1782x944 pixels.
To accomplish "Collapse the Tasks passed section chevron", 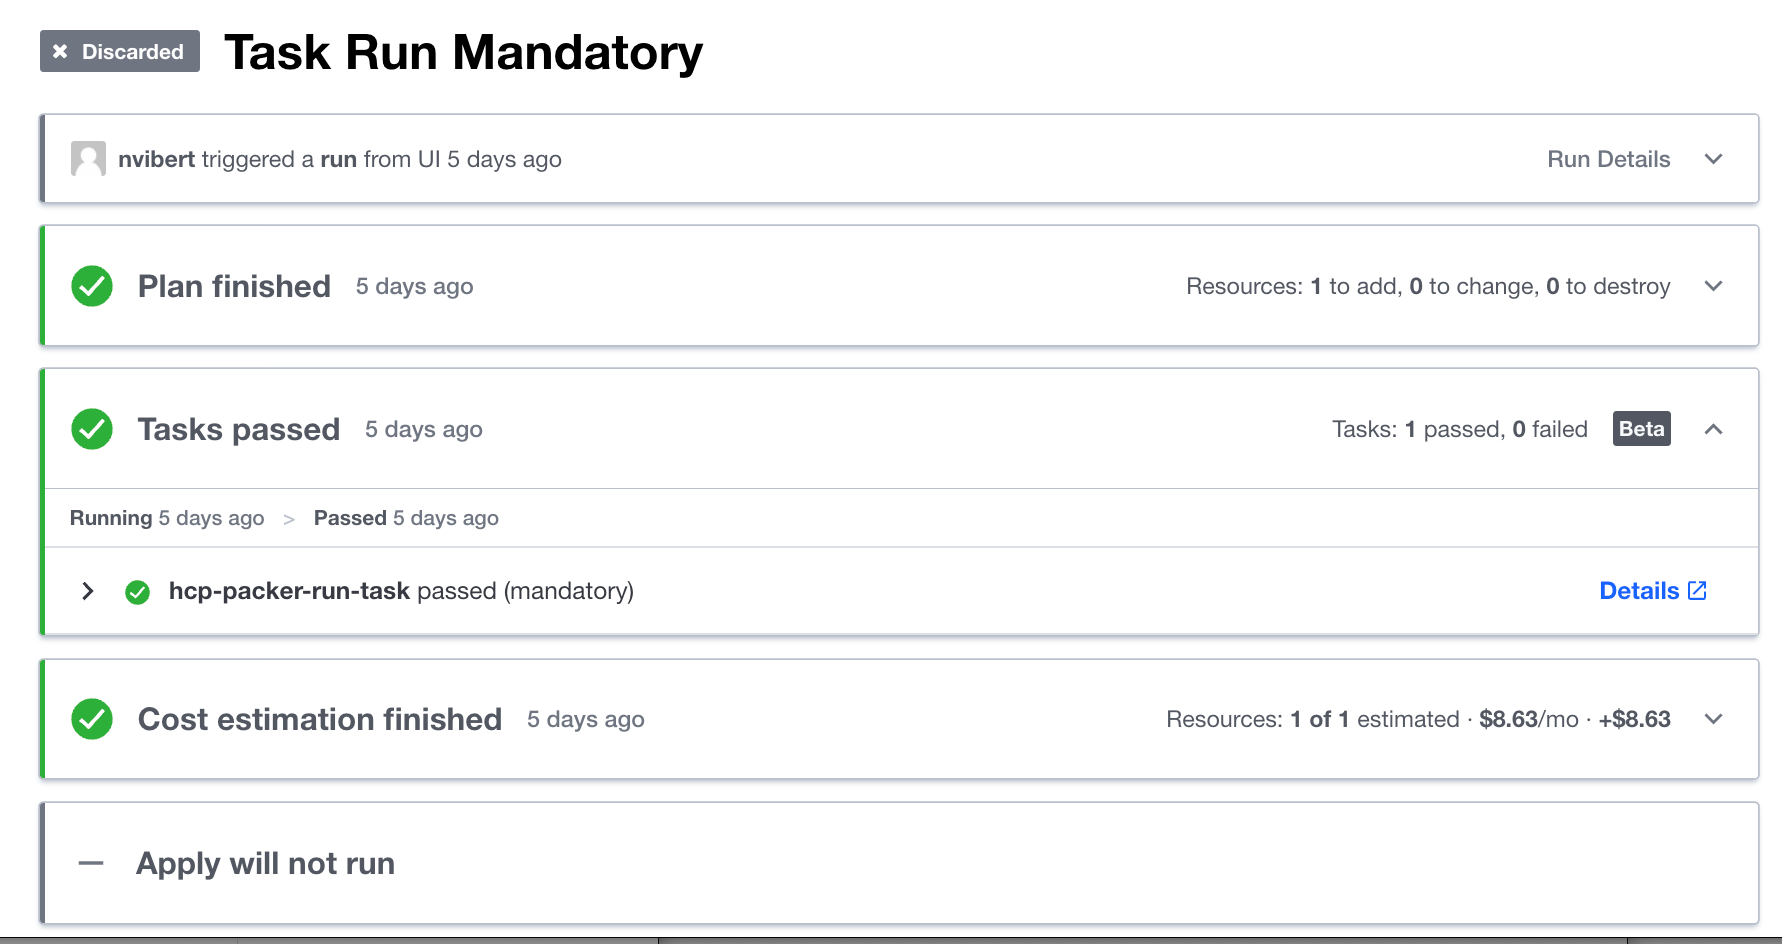I will [x=1713, y=429].
